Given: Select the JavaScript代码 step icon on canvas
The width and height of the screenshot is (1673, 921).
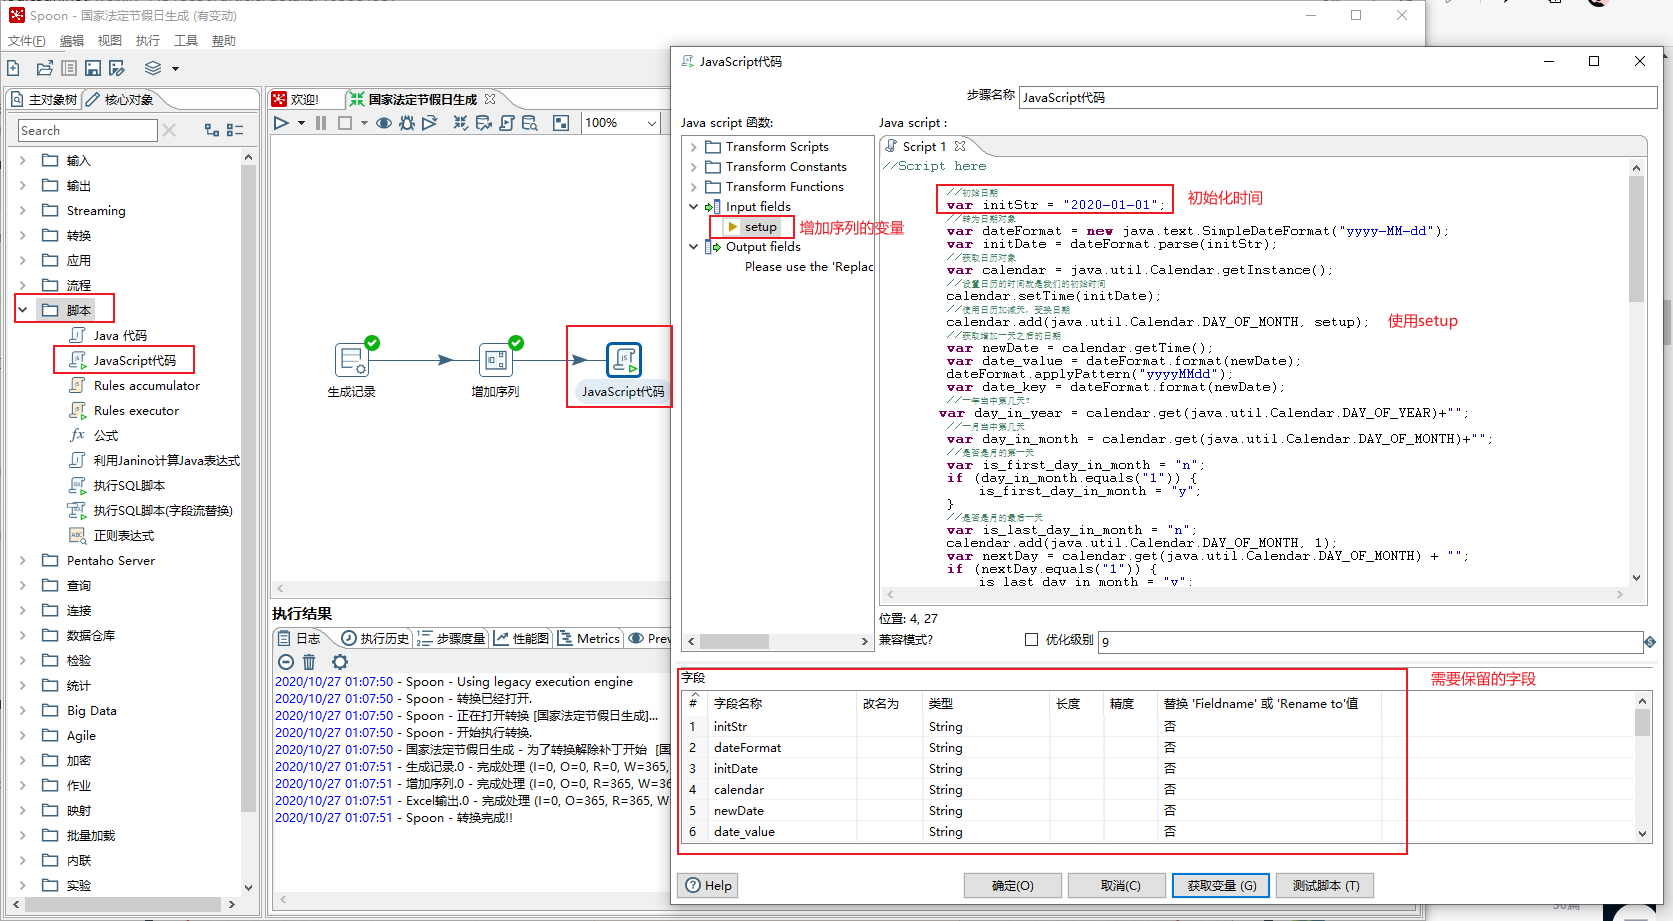Looking at the screenshot, I should pyautogui.click(x=624, y=360).
